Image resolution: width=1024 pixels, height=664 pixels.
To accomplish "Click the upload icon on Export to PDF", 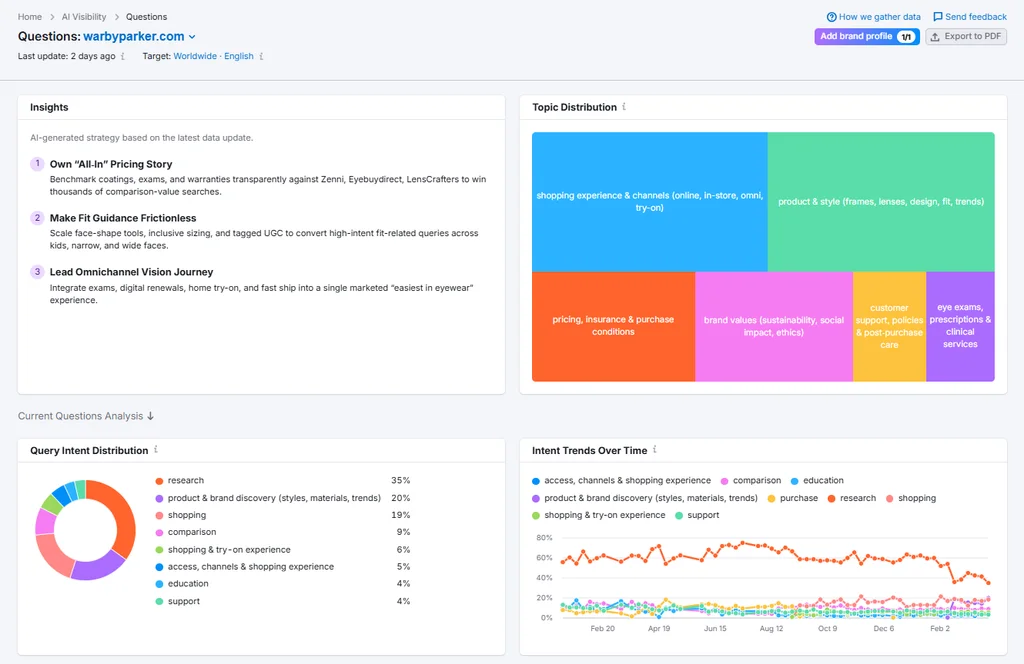I will (x=935, y=37).
